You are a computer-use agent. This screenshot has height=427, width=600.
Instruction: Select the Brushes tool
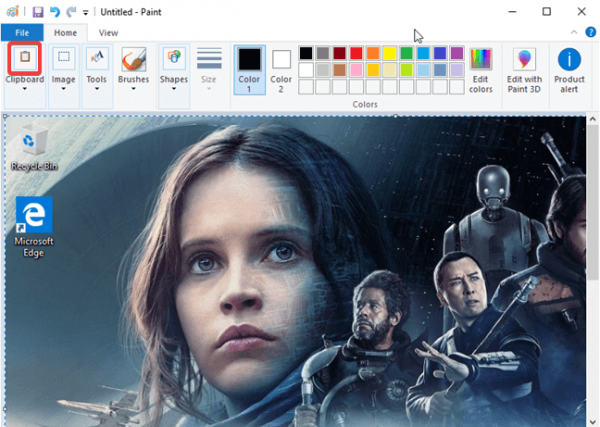134,59
